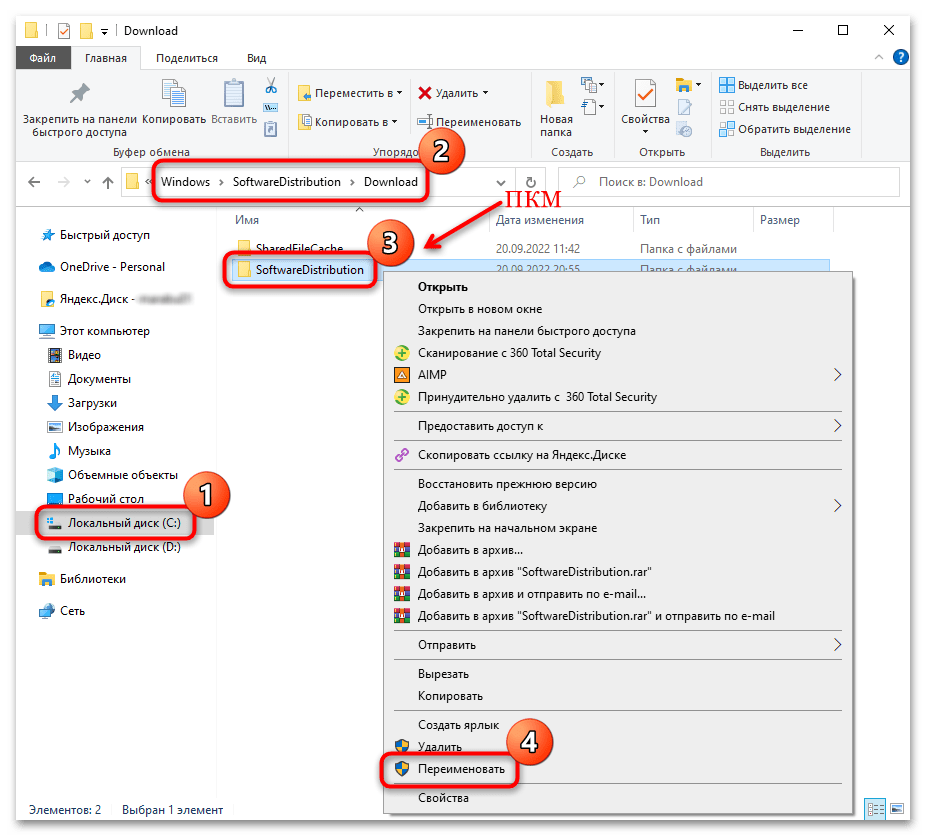
Task: Choose Rename from the context menu
Action: (454, 769)
